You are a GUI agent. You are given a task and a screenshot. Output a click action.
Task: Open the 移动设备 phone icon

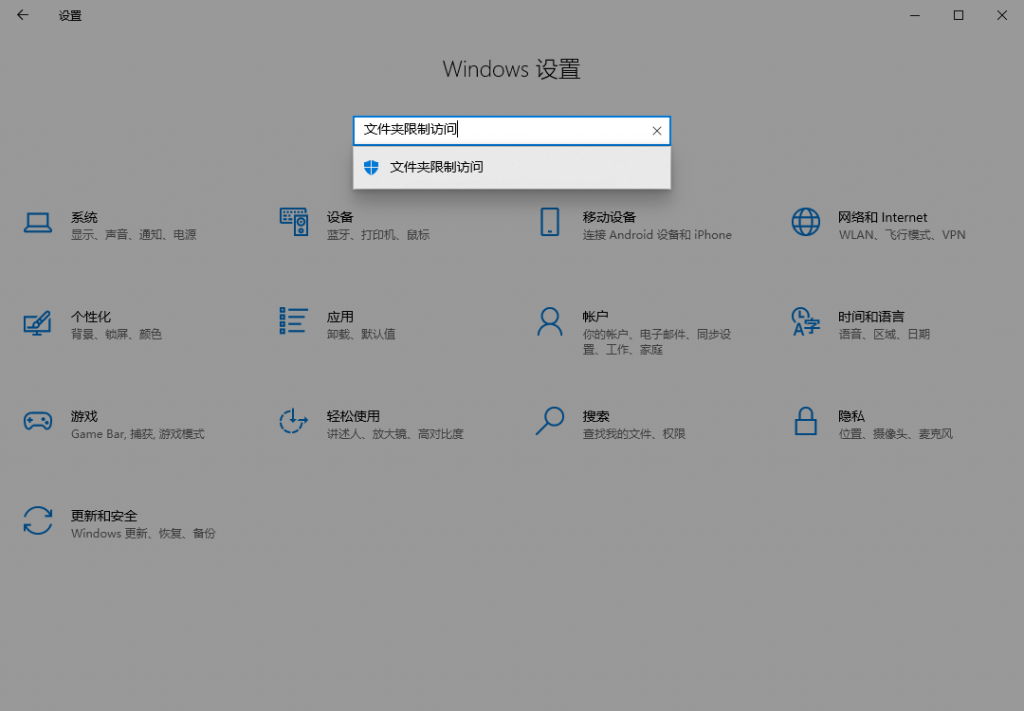click(550, 222)
